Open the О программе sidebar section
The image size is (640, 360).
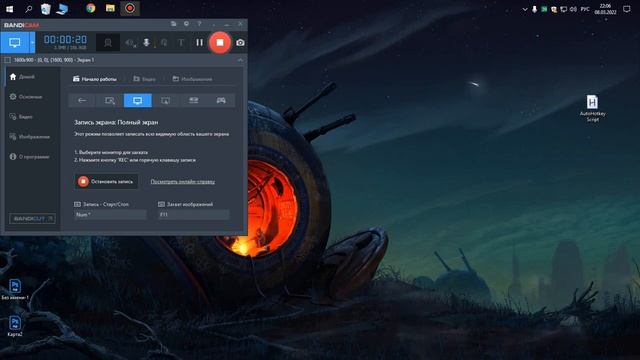coord(29,157)
